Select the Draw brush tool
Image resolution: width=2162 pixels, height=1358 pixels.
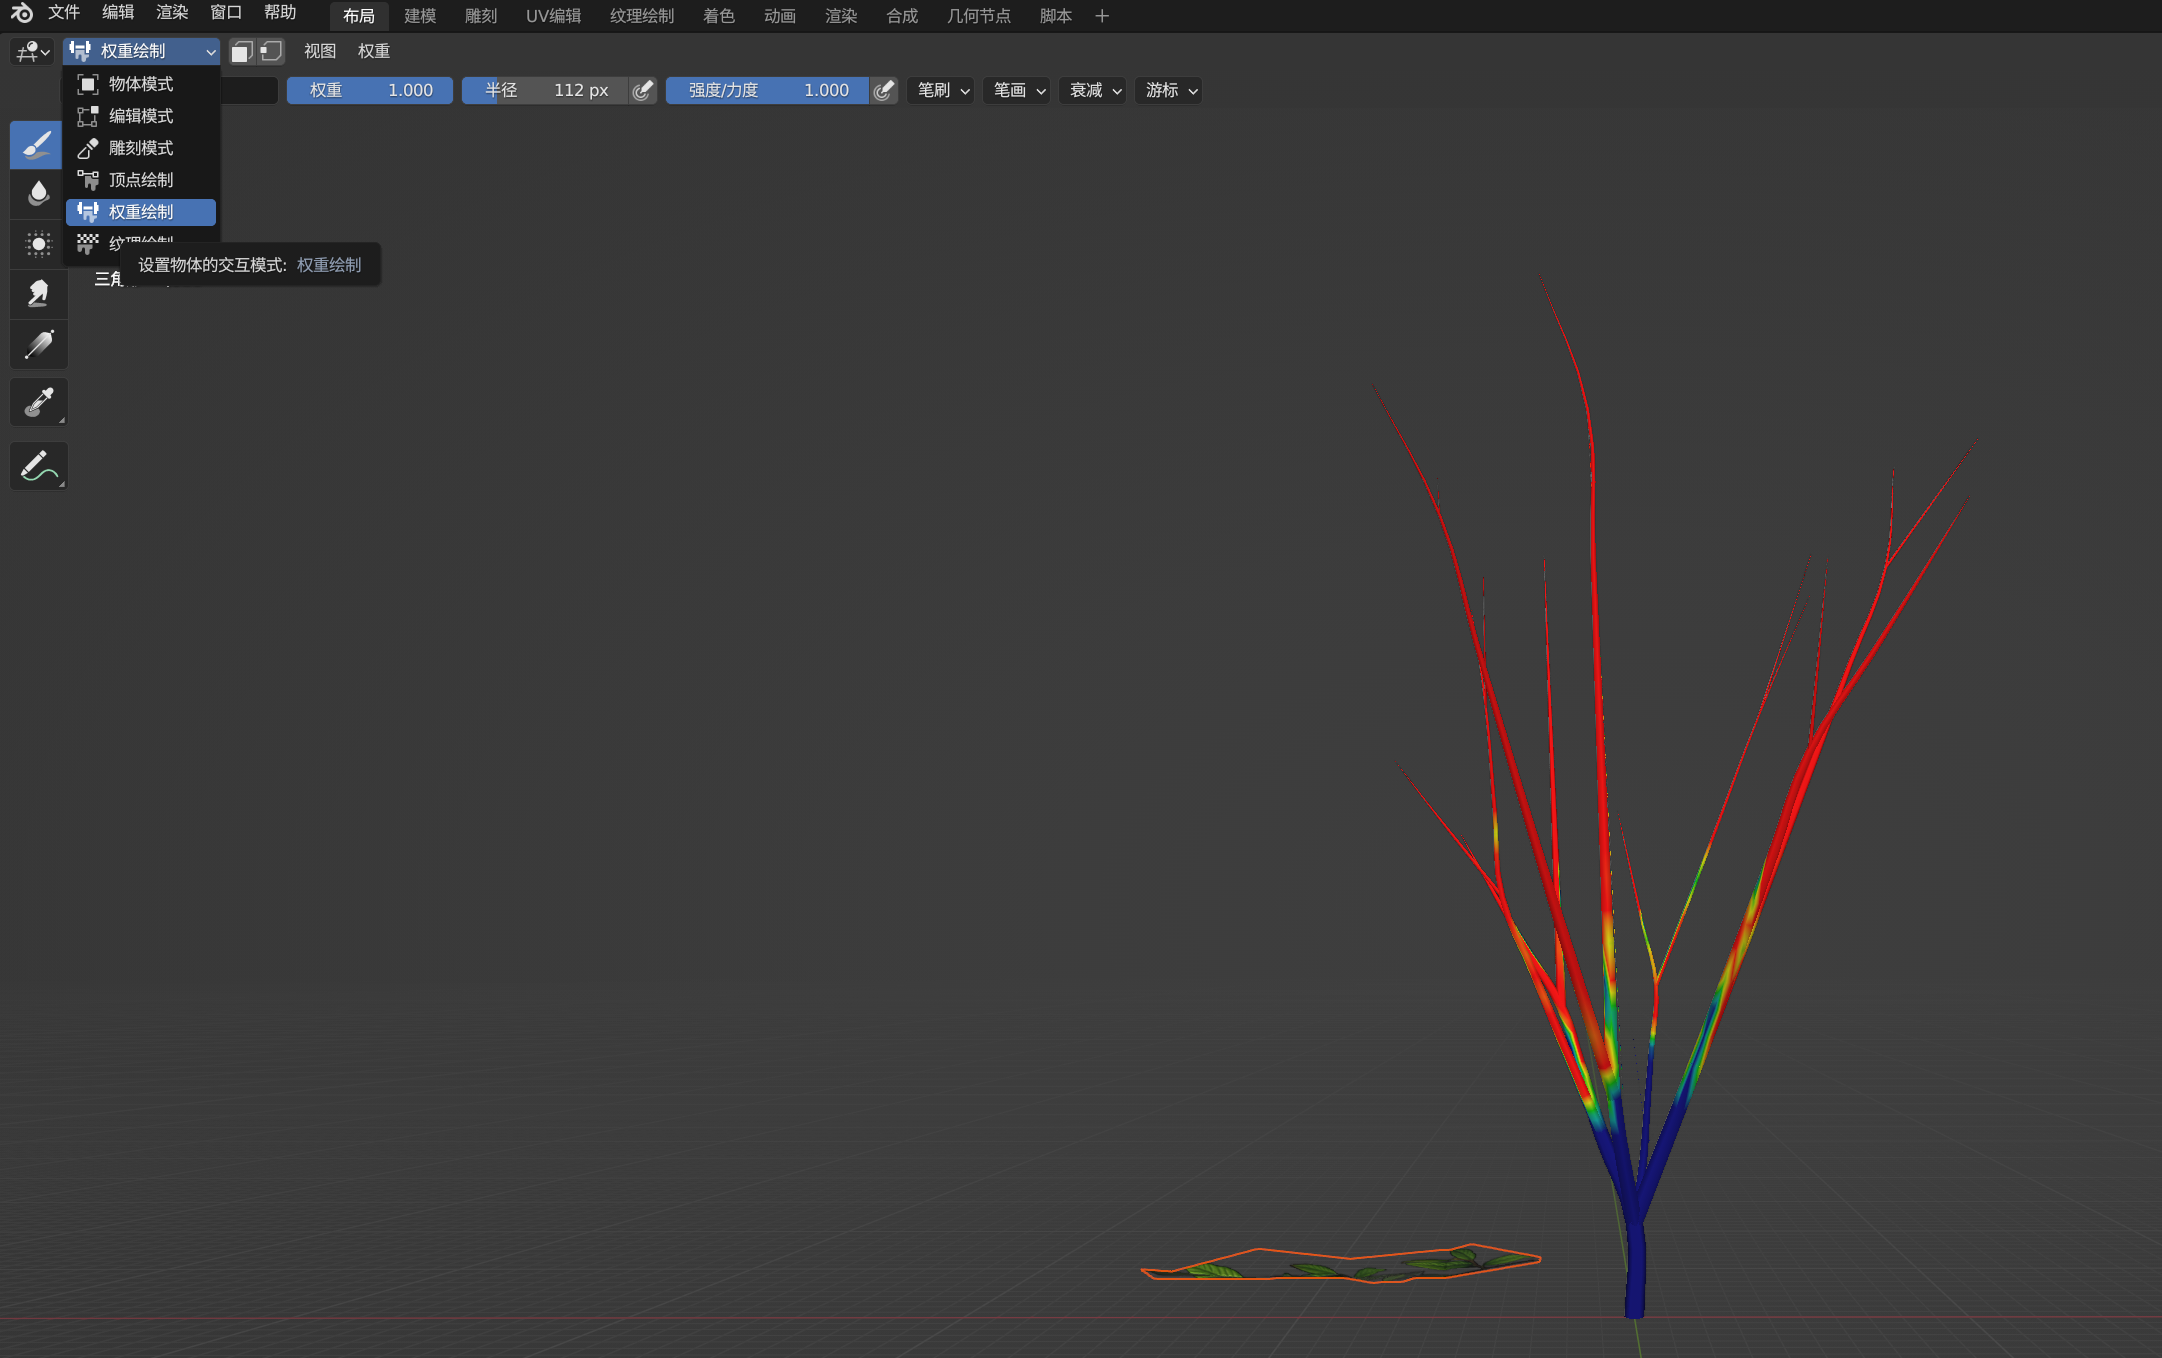[38, 145]
